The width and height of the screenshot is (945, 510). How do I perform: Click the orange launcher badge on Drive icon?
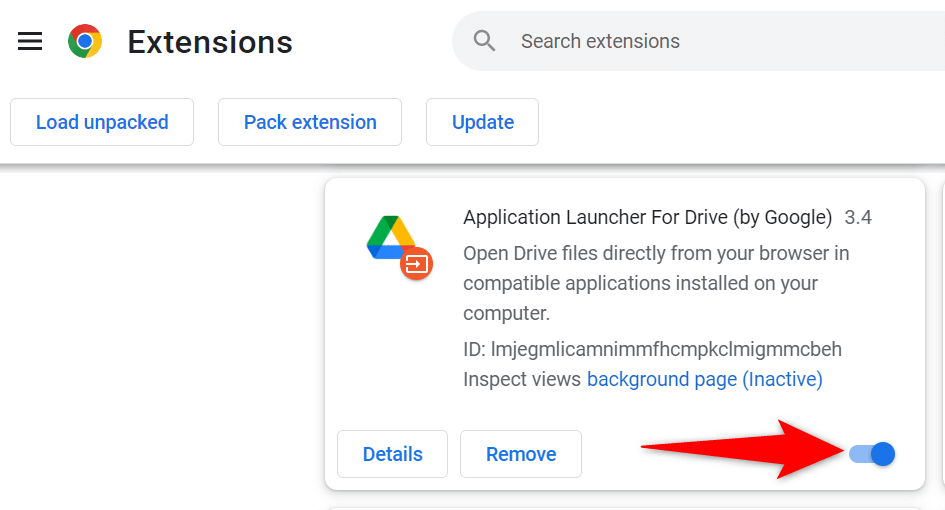click(x=416, y=264)
